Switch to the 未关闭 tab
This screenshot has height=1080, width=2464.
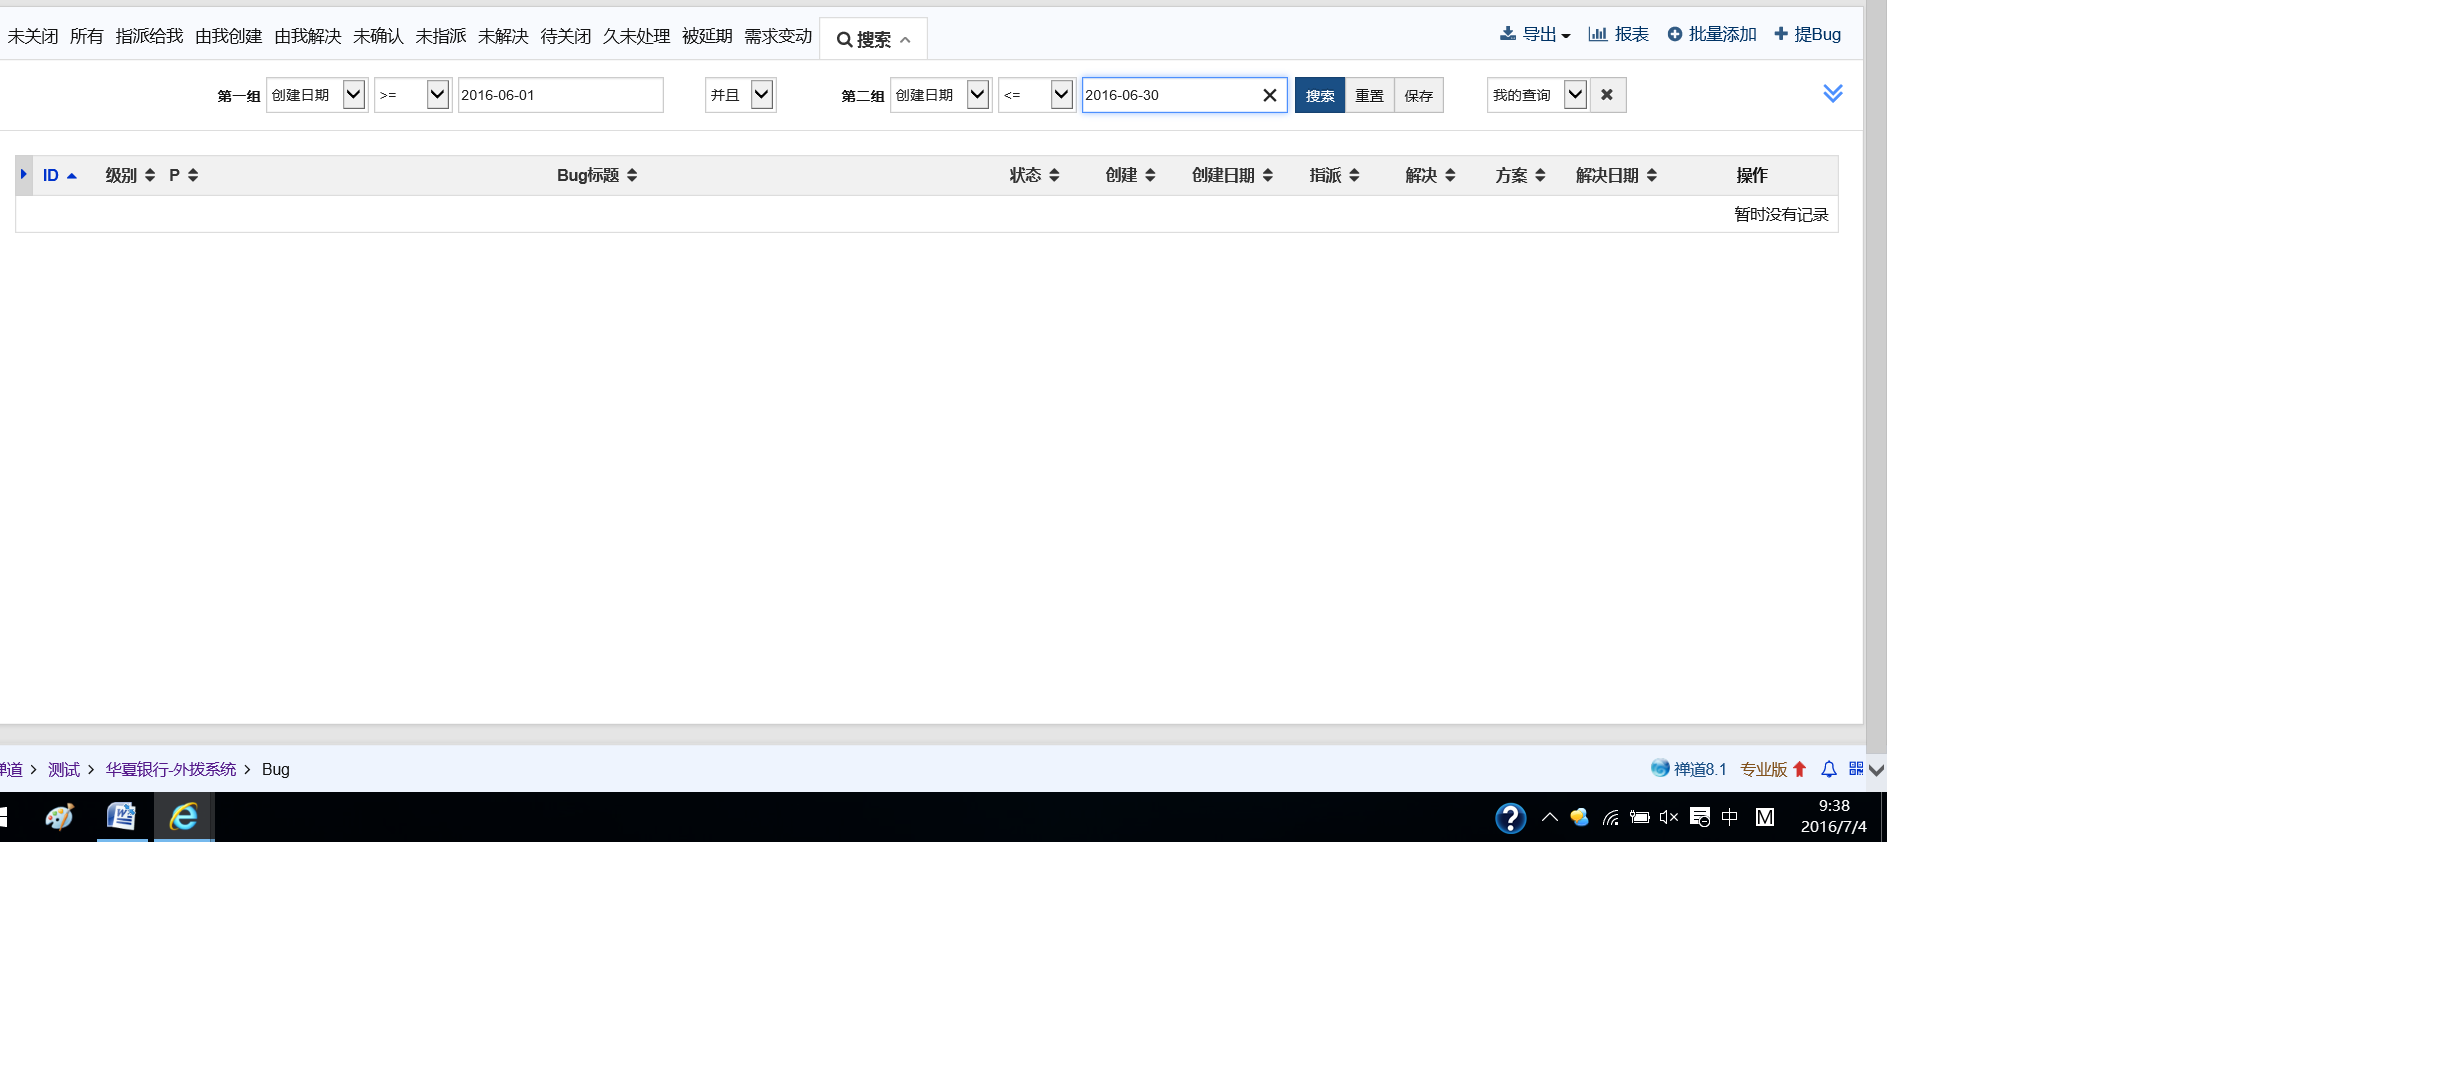click(x=33, y=36)
